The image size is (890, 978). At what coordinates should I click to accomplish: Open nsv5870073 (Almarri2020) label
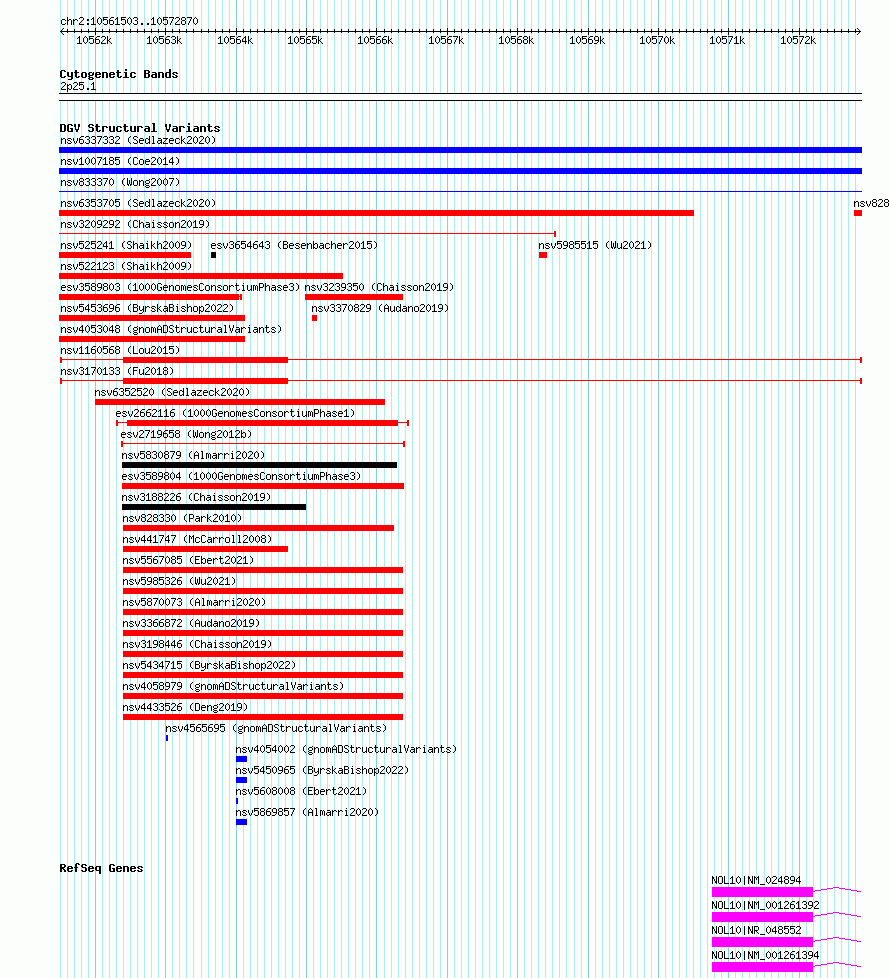194,603
